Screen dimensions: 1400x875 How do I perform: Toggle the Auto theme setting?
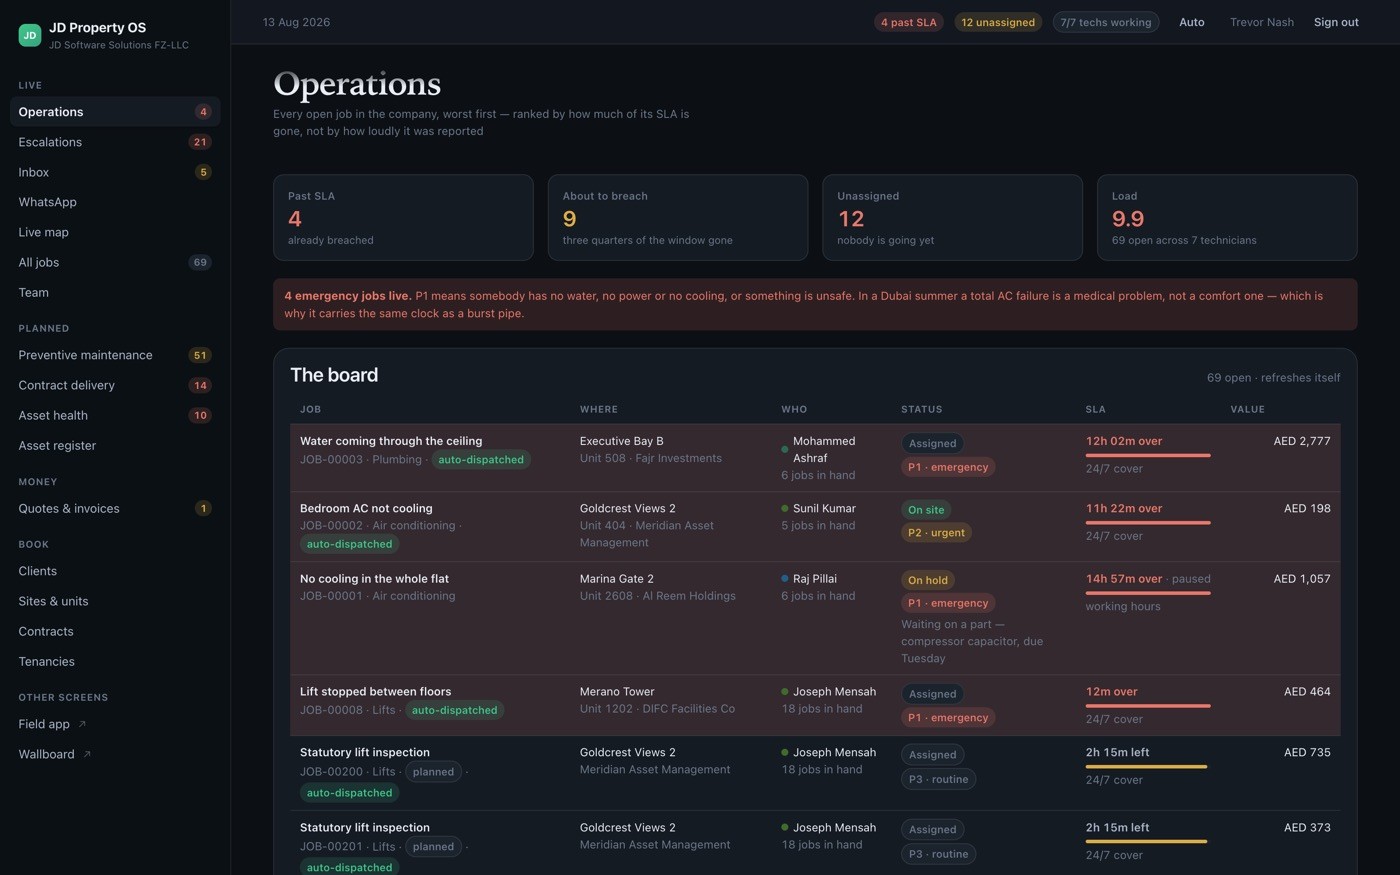(x=1191, y=22)
